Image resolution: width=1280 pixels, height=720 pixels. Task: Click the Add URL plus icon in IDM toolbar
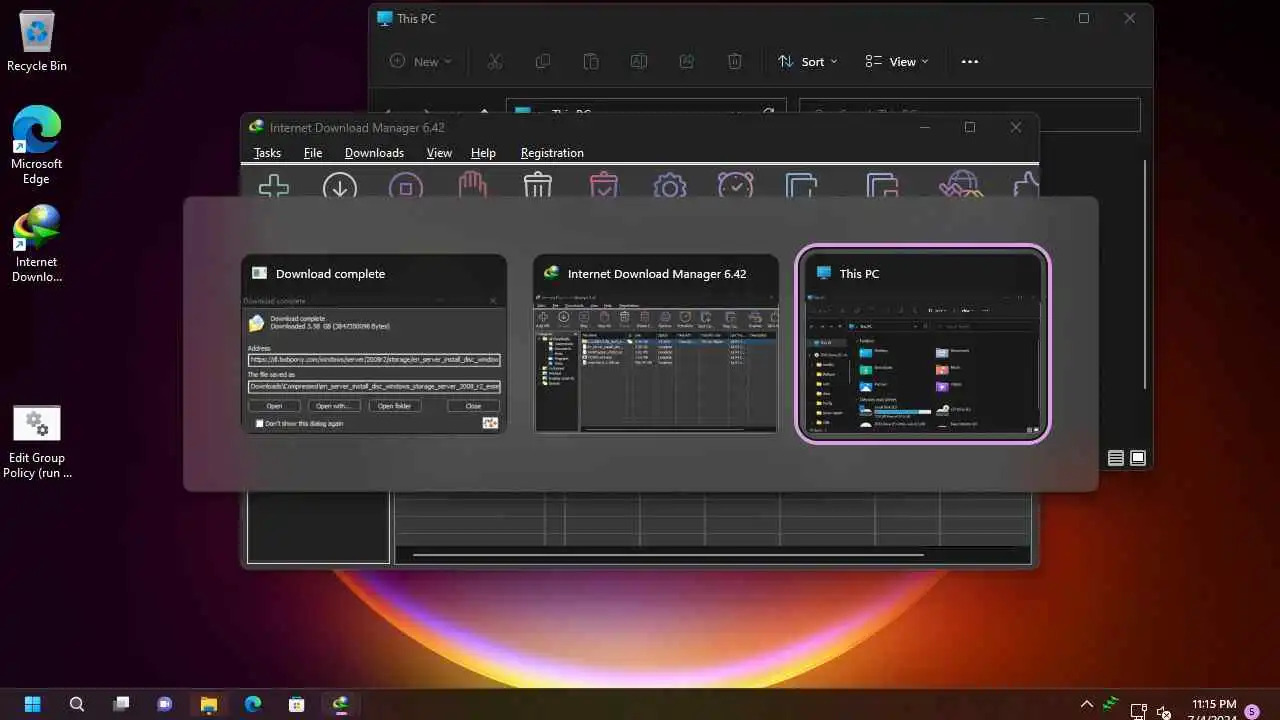[x=274, y=186]
